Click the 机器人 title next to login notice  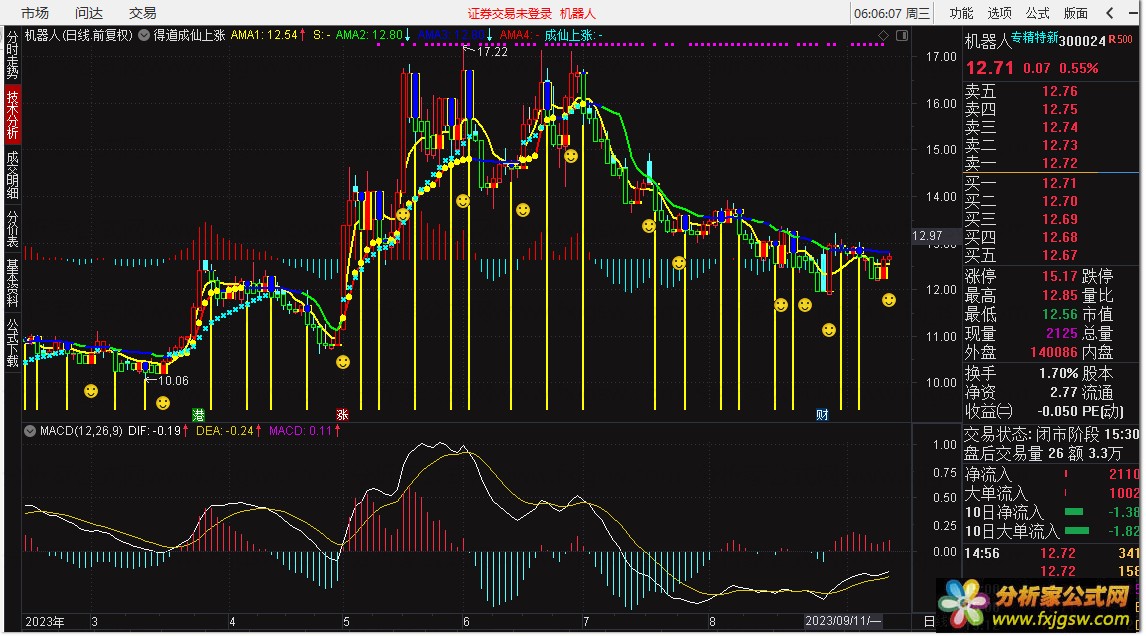click(x=578, y=13)
